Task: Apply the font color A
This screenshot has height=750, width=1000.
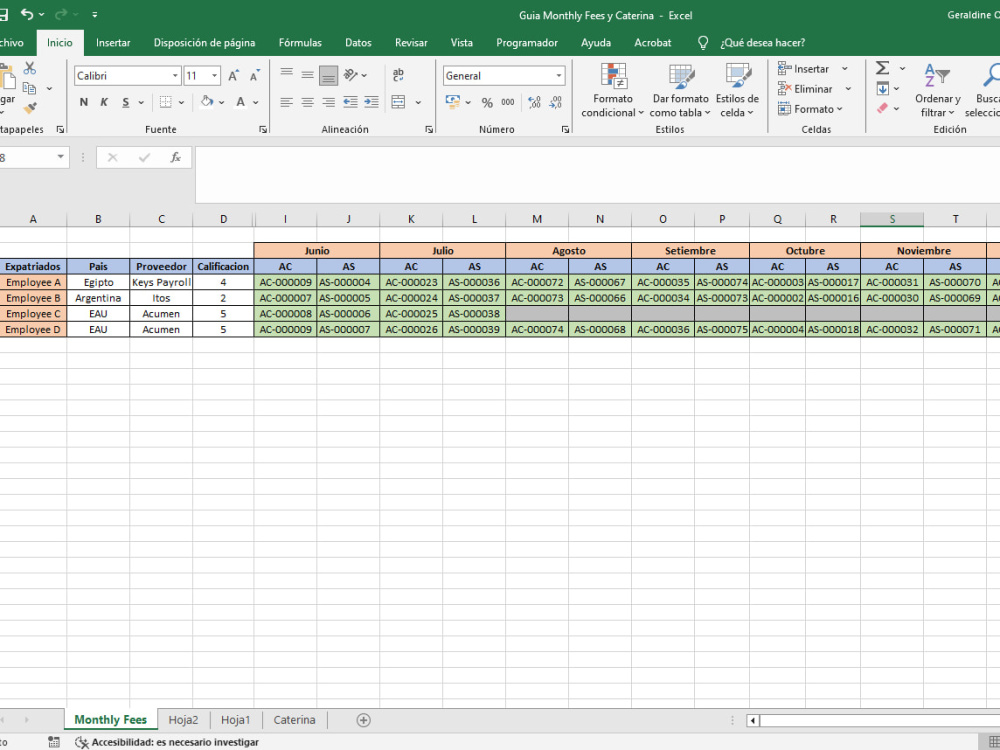Action: coord(240,101)
